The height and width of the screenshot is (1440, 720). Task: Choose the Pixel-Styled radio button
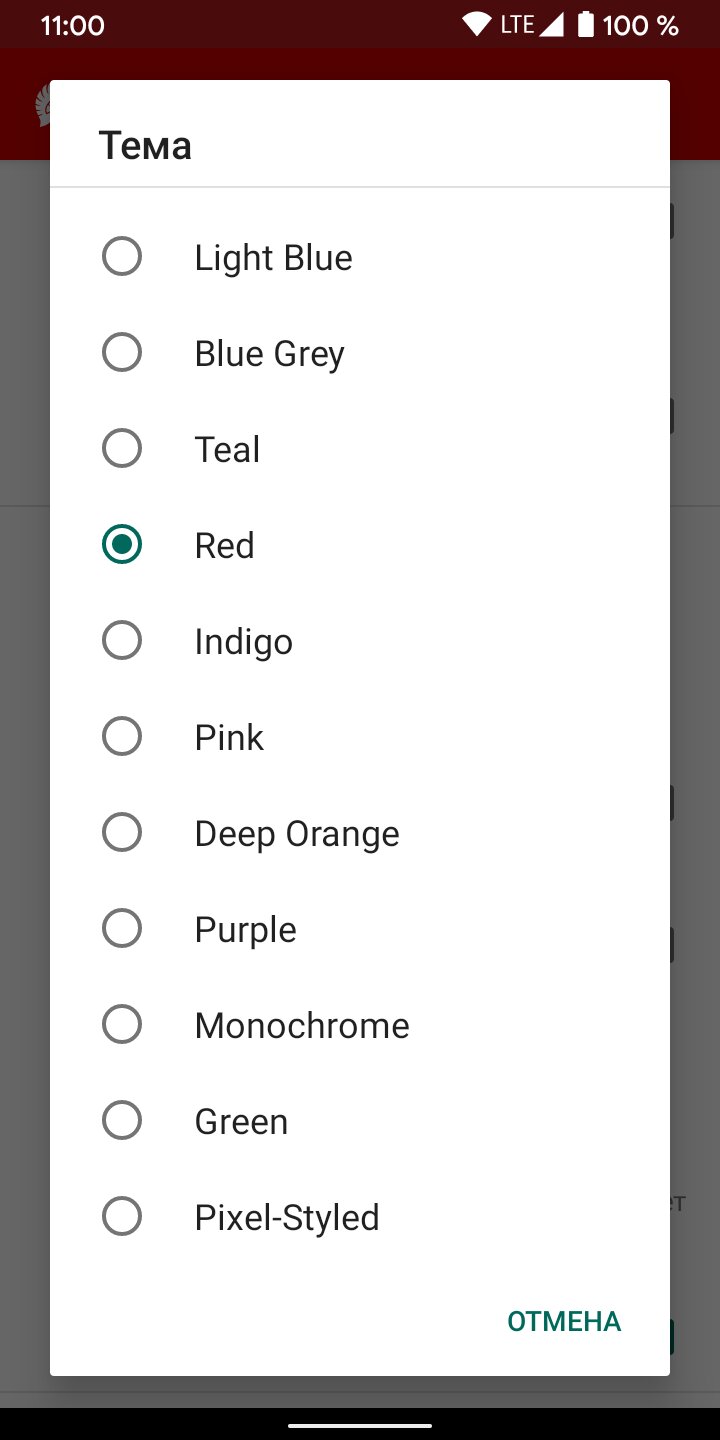click(x=122, y=1217)
